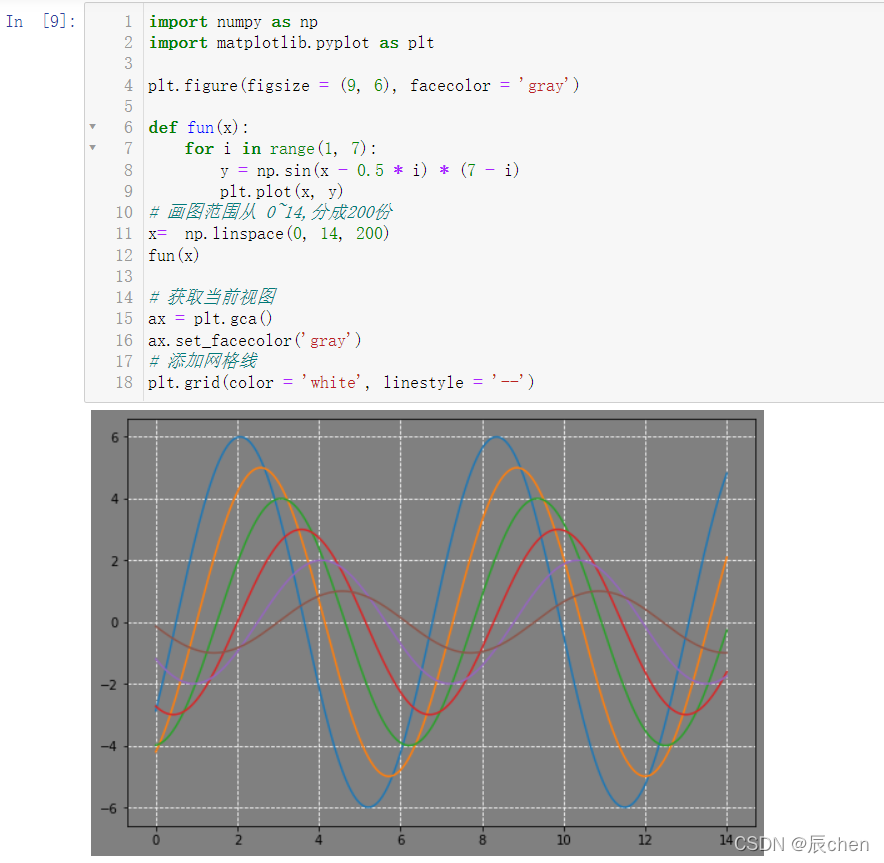Click the np.linspace(0, 14, 200) line
This screenshot has height=863, width=884.
268,233
